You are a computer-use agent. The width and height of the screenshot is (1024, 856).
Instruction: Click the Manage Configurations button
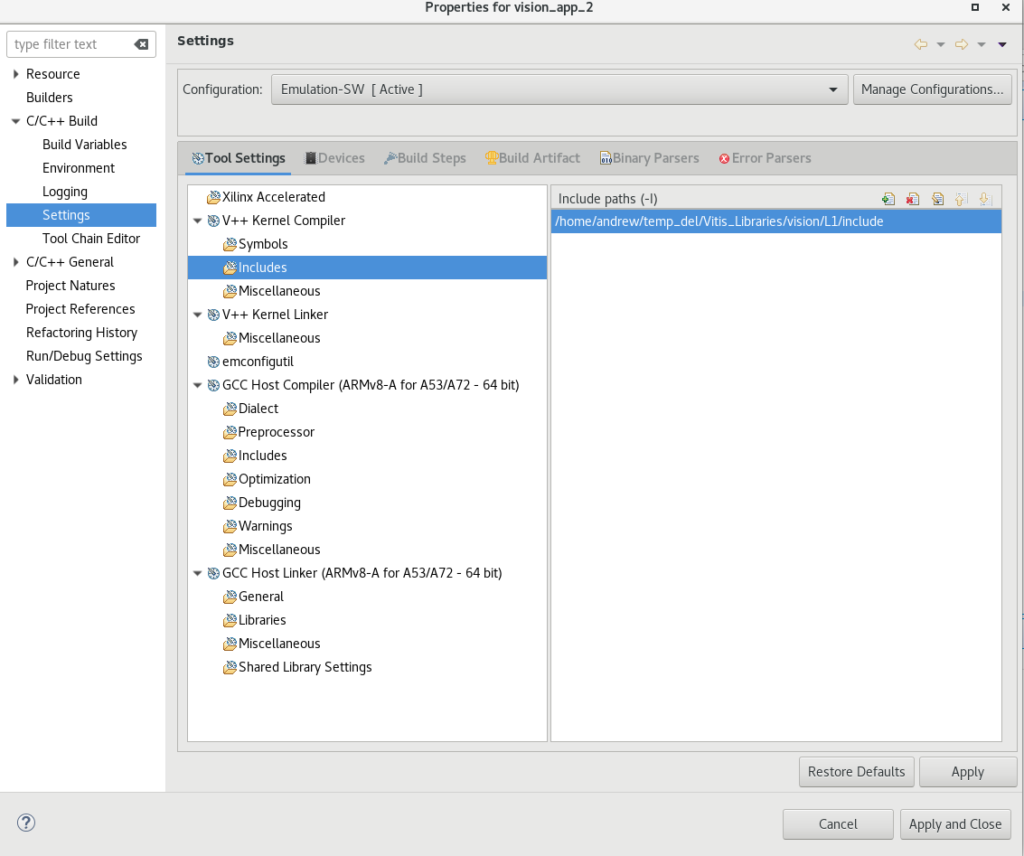click(932, 89)
